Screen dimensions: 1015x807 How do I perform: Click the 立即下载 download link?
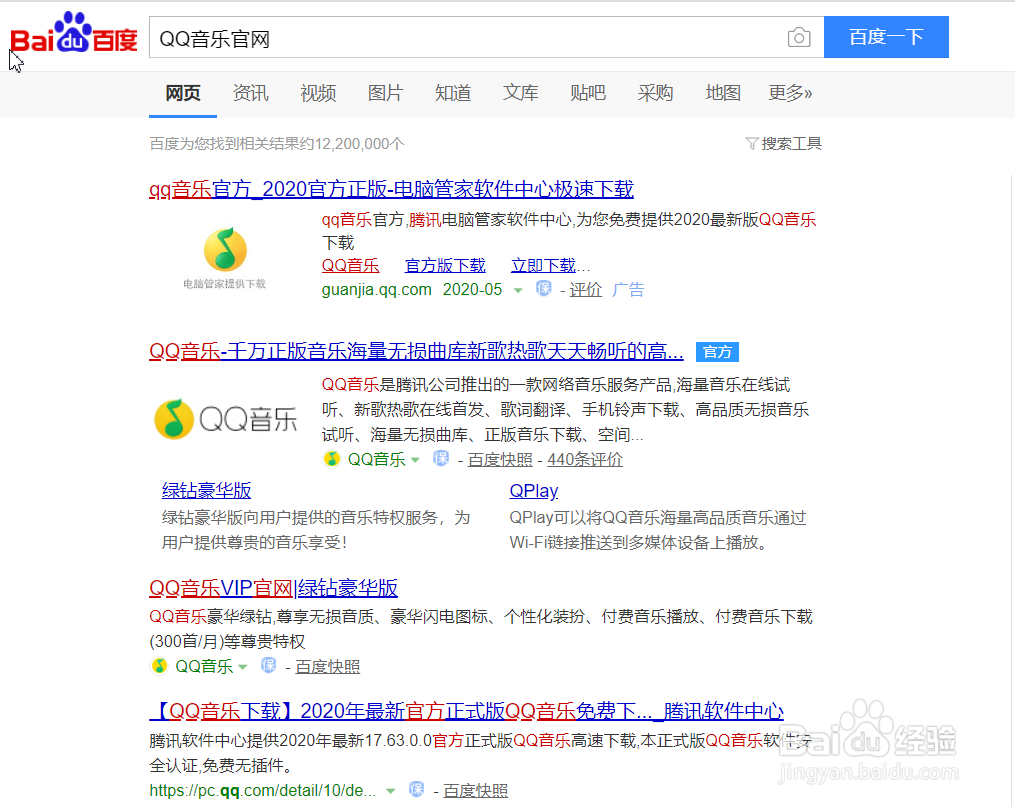point(544,264)
